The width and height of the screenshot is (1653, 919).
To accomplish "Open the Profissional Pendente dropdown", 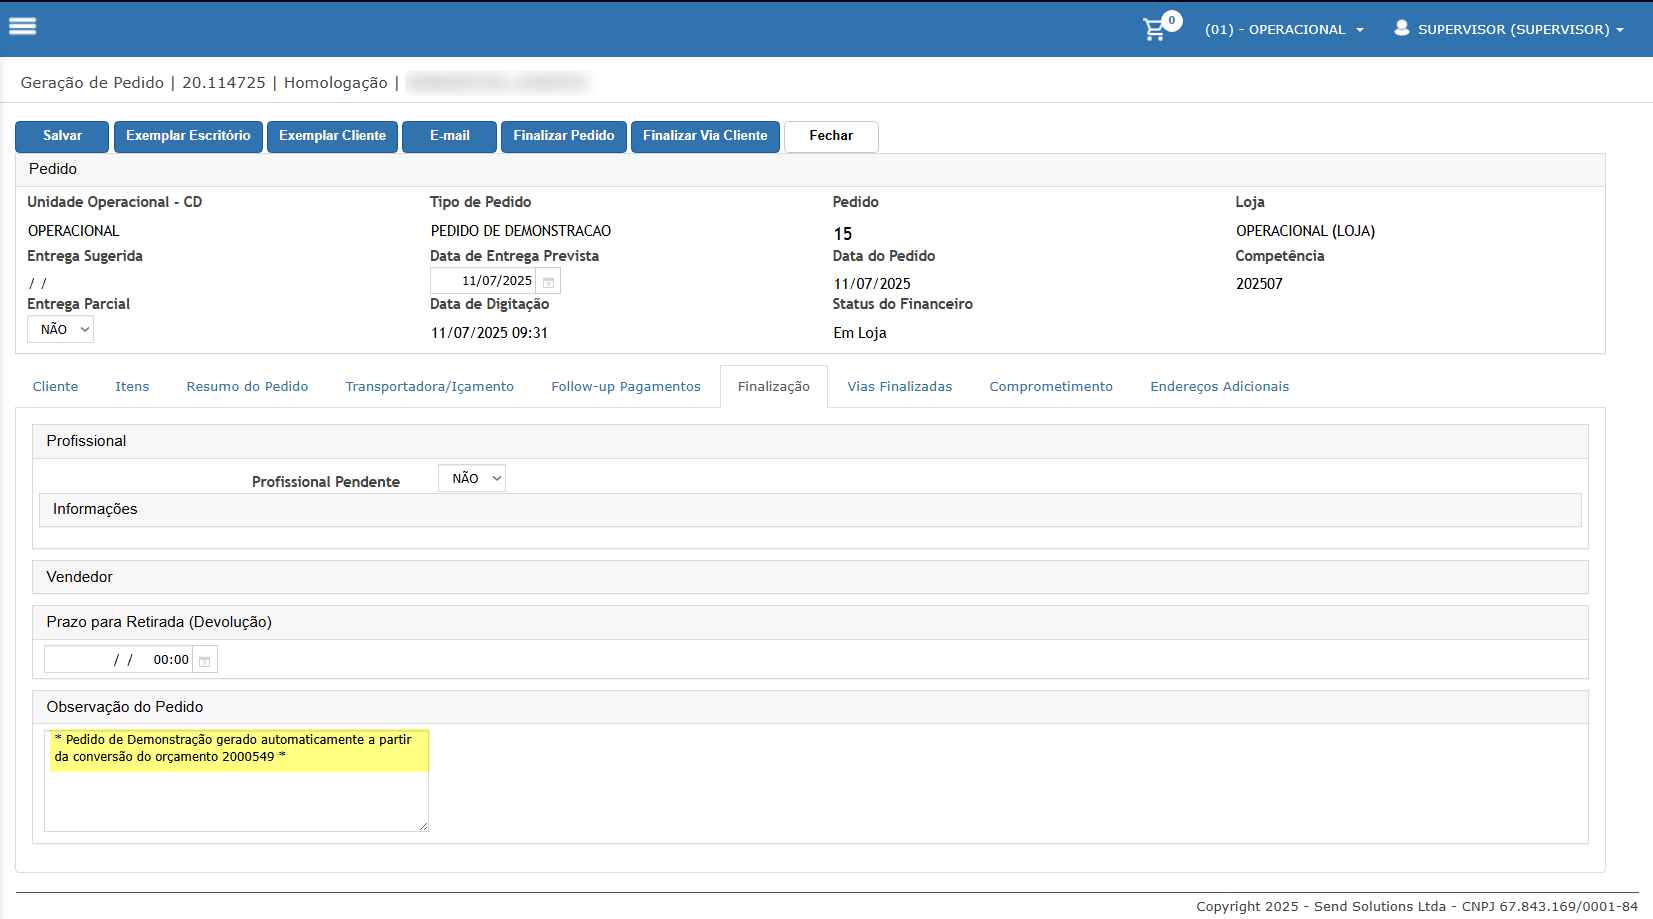I will click(x=472, y=478).
